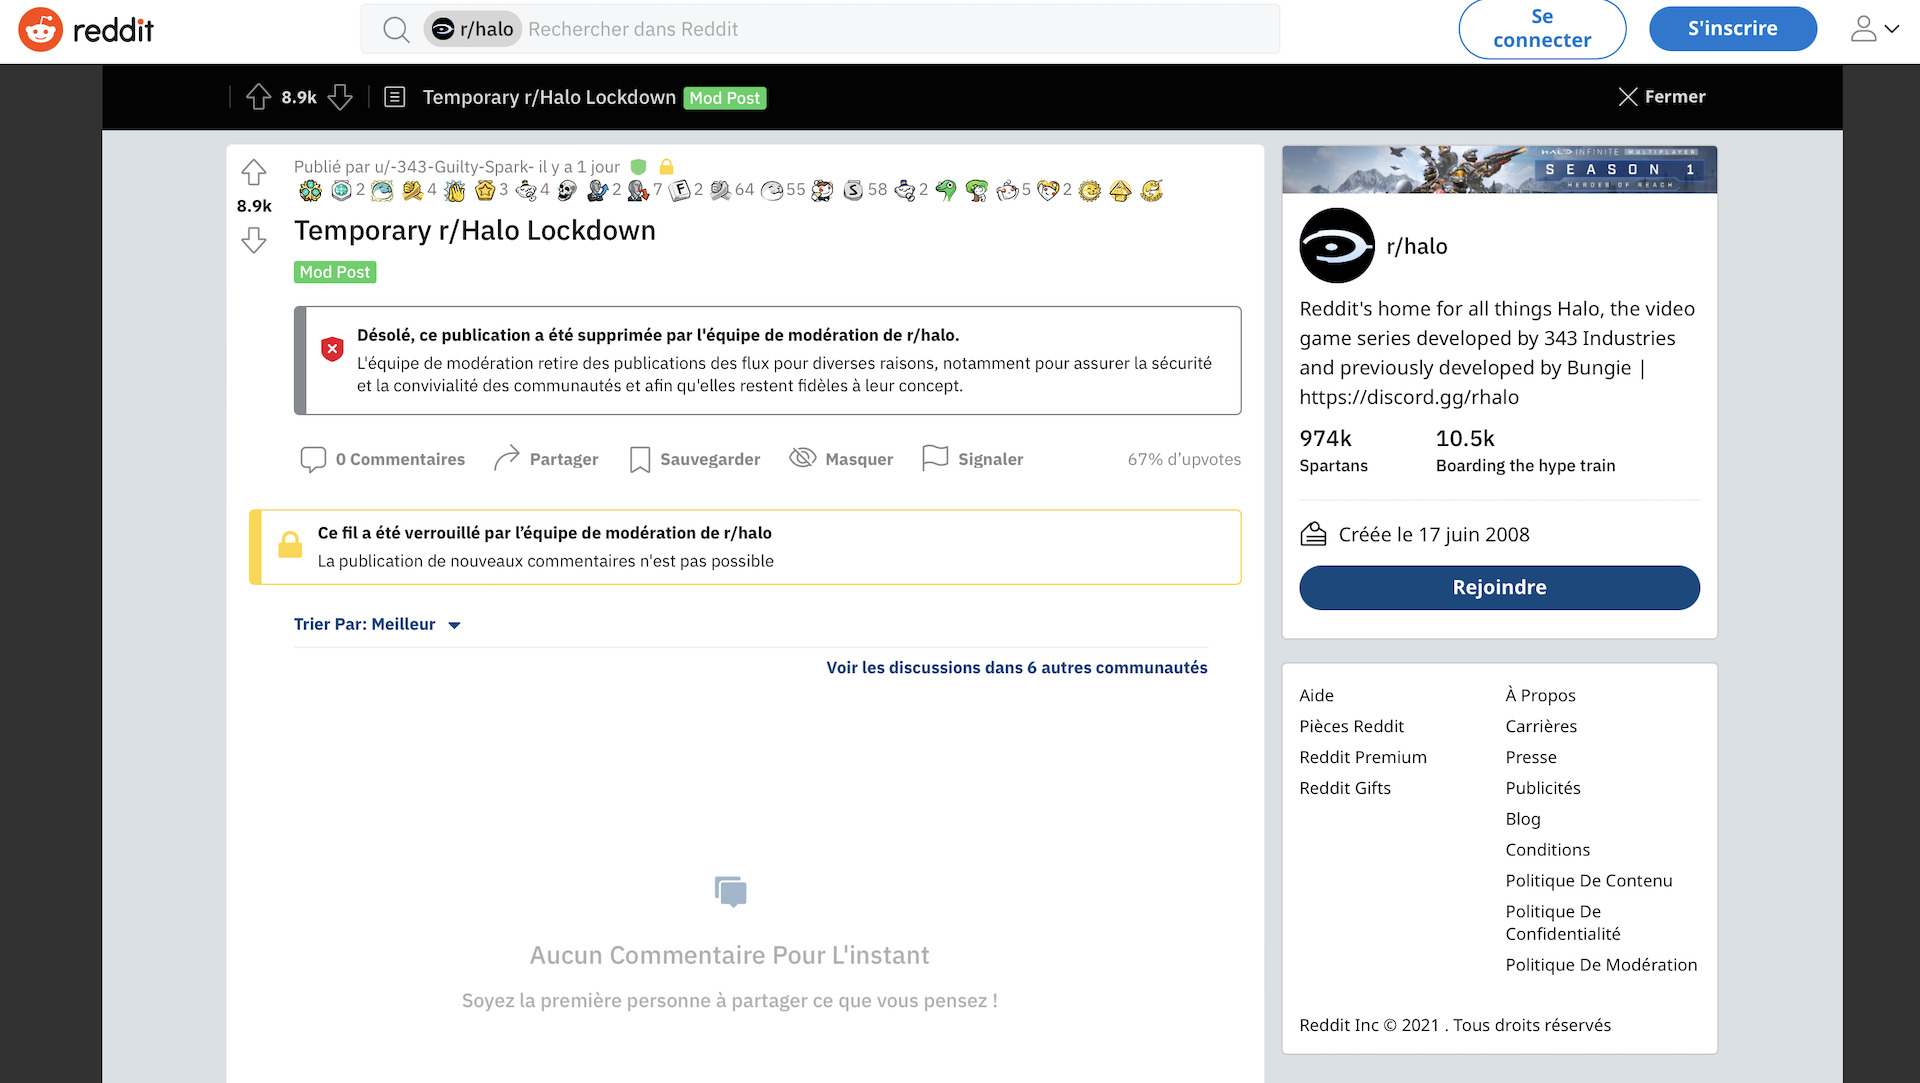
Task: Open the r/halo community avatar
Action: pyautogui.click(x=1337, y=246)
